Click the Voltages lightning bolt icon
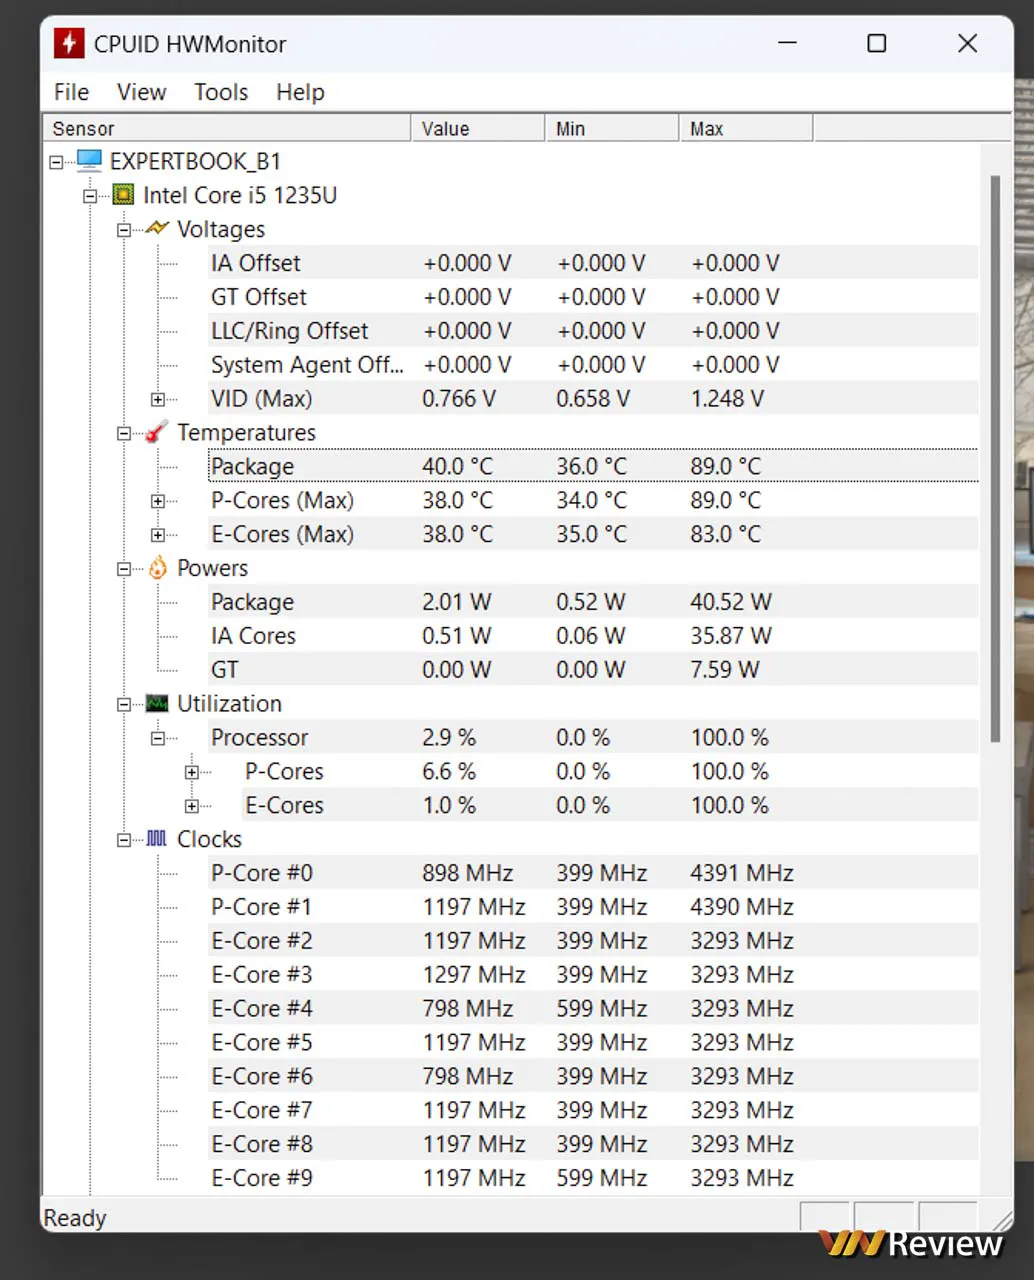The image size is (1034, 1280). pyautogui.click(x=157, y=229)
